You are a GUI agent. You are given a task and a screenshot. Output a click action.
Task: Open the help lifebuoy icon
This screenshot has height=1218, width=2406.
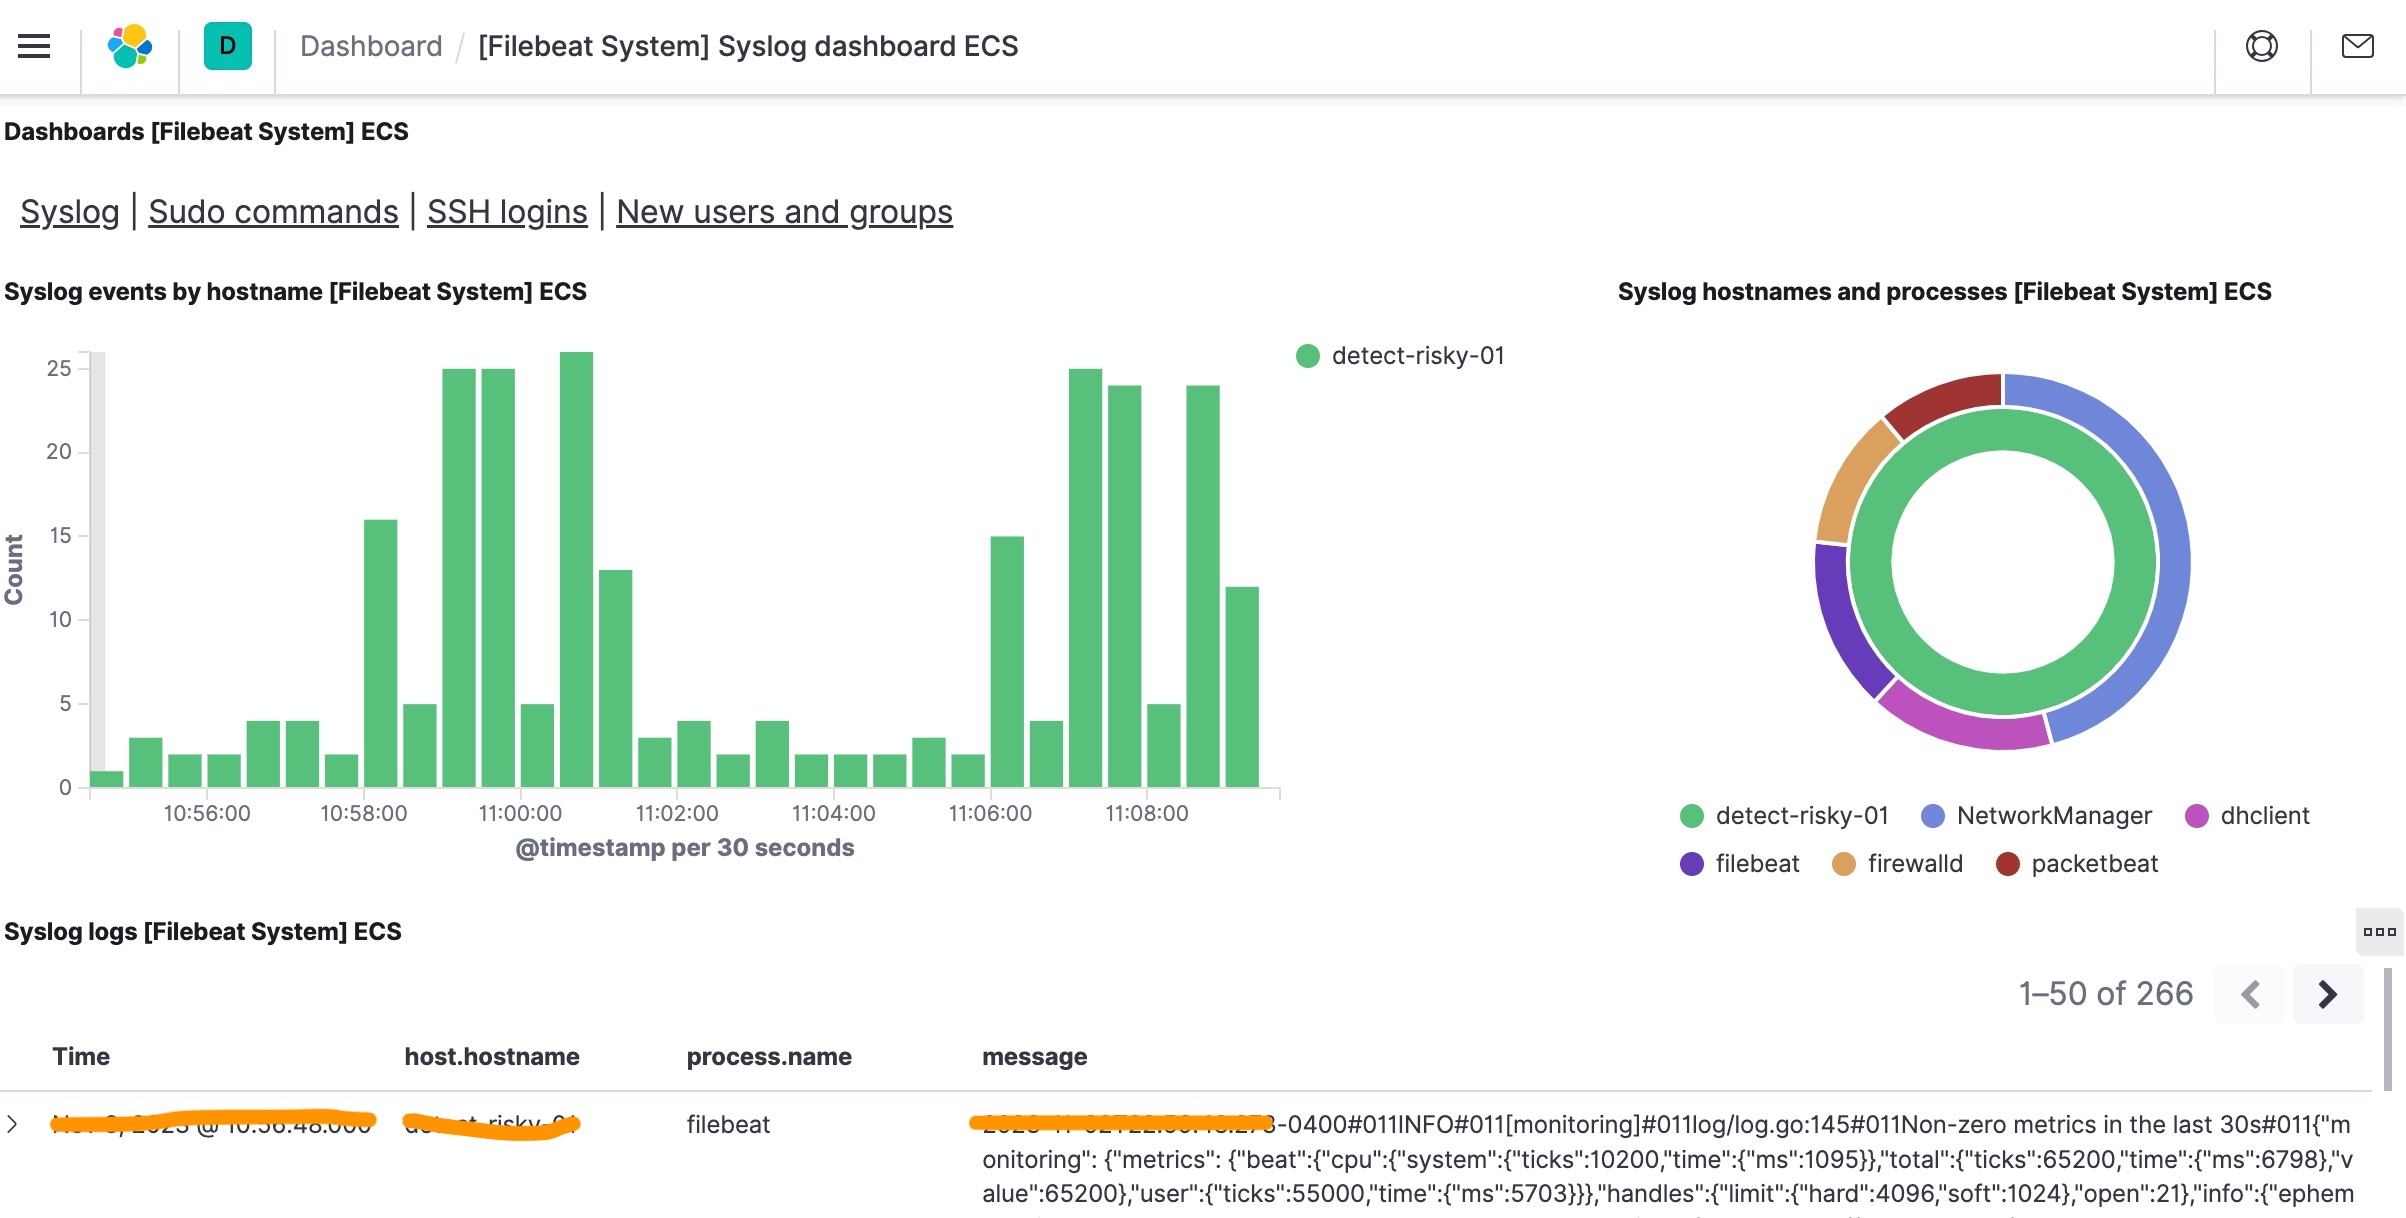(x=2262, y=46)
